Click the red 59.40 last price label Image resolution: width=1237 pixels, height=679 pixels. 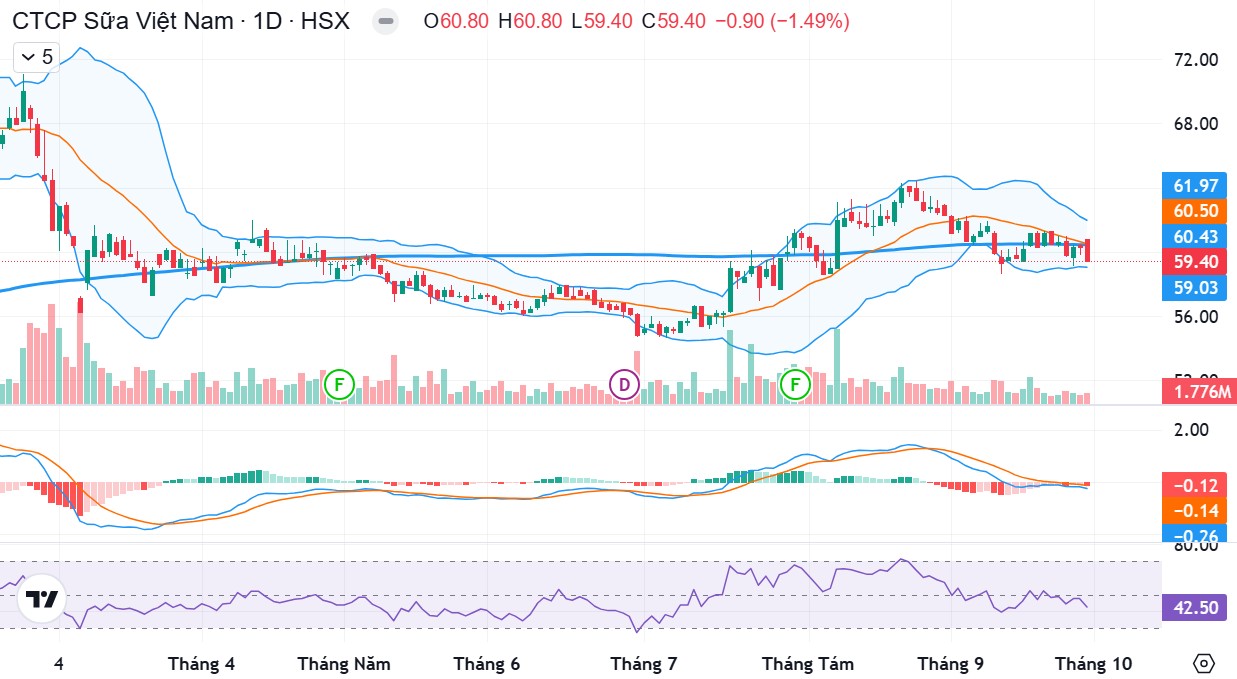tap(1195, 262)
